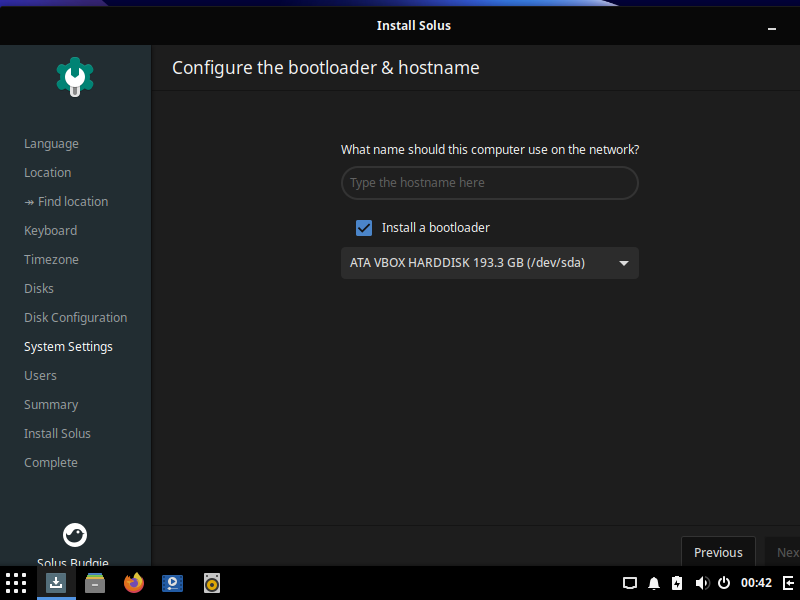800x600 pixels.
Task: Open the file manager from the panel
Action: coord(95,583)
